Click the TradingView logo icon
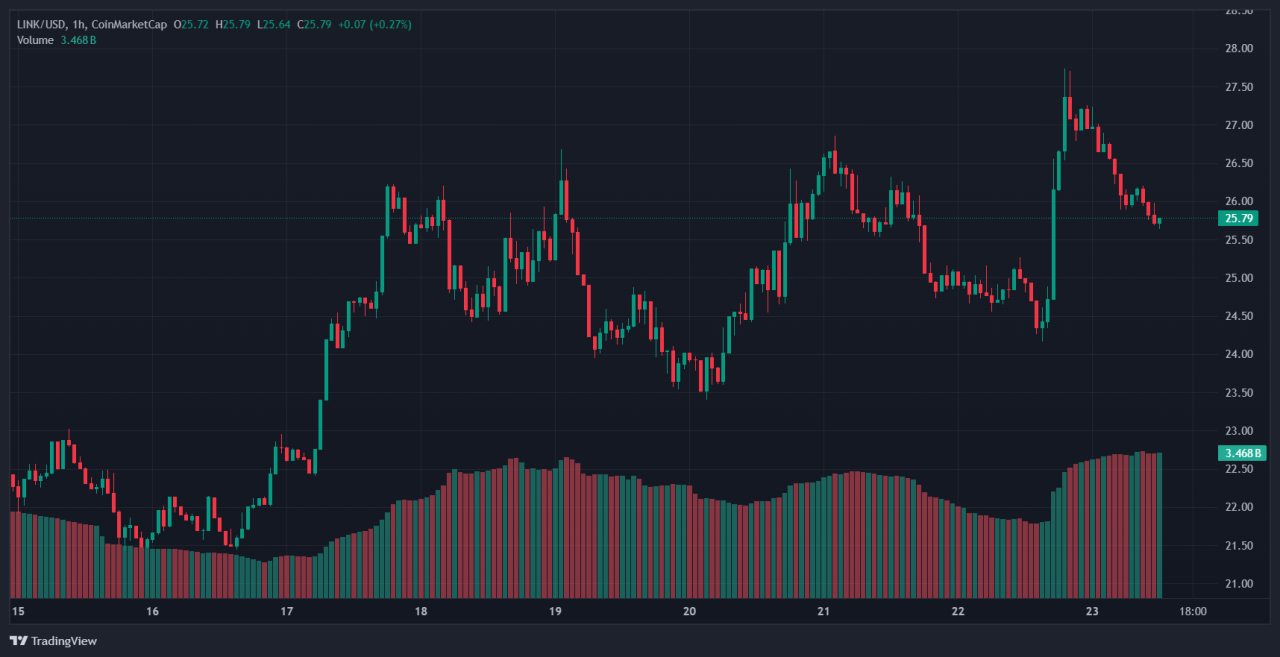Viewport: 1280px width, 657px height. coord(18,640)
